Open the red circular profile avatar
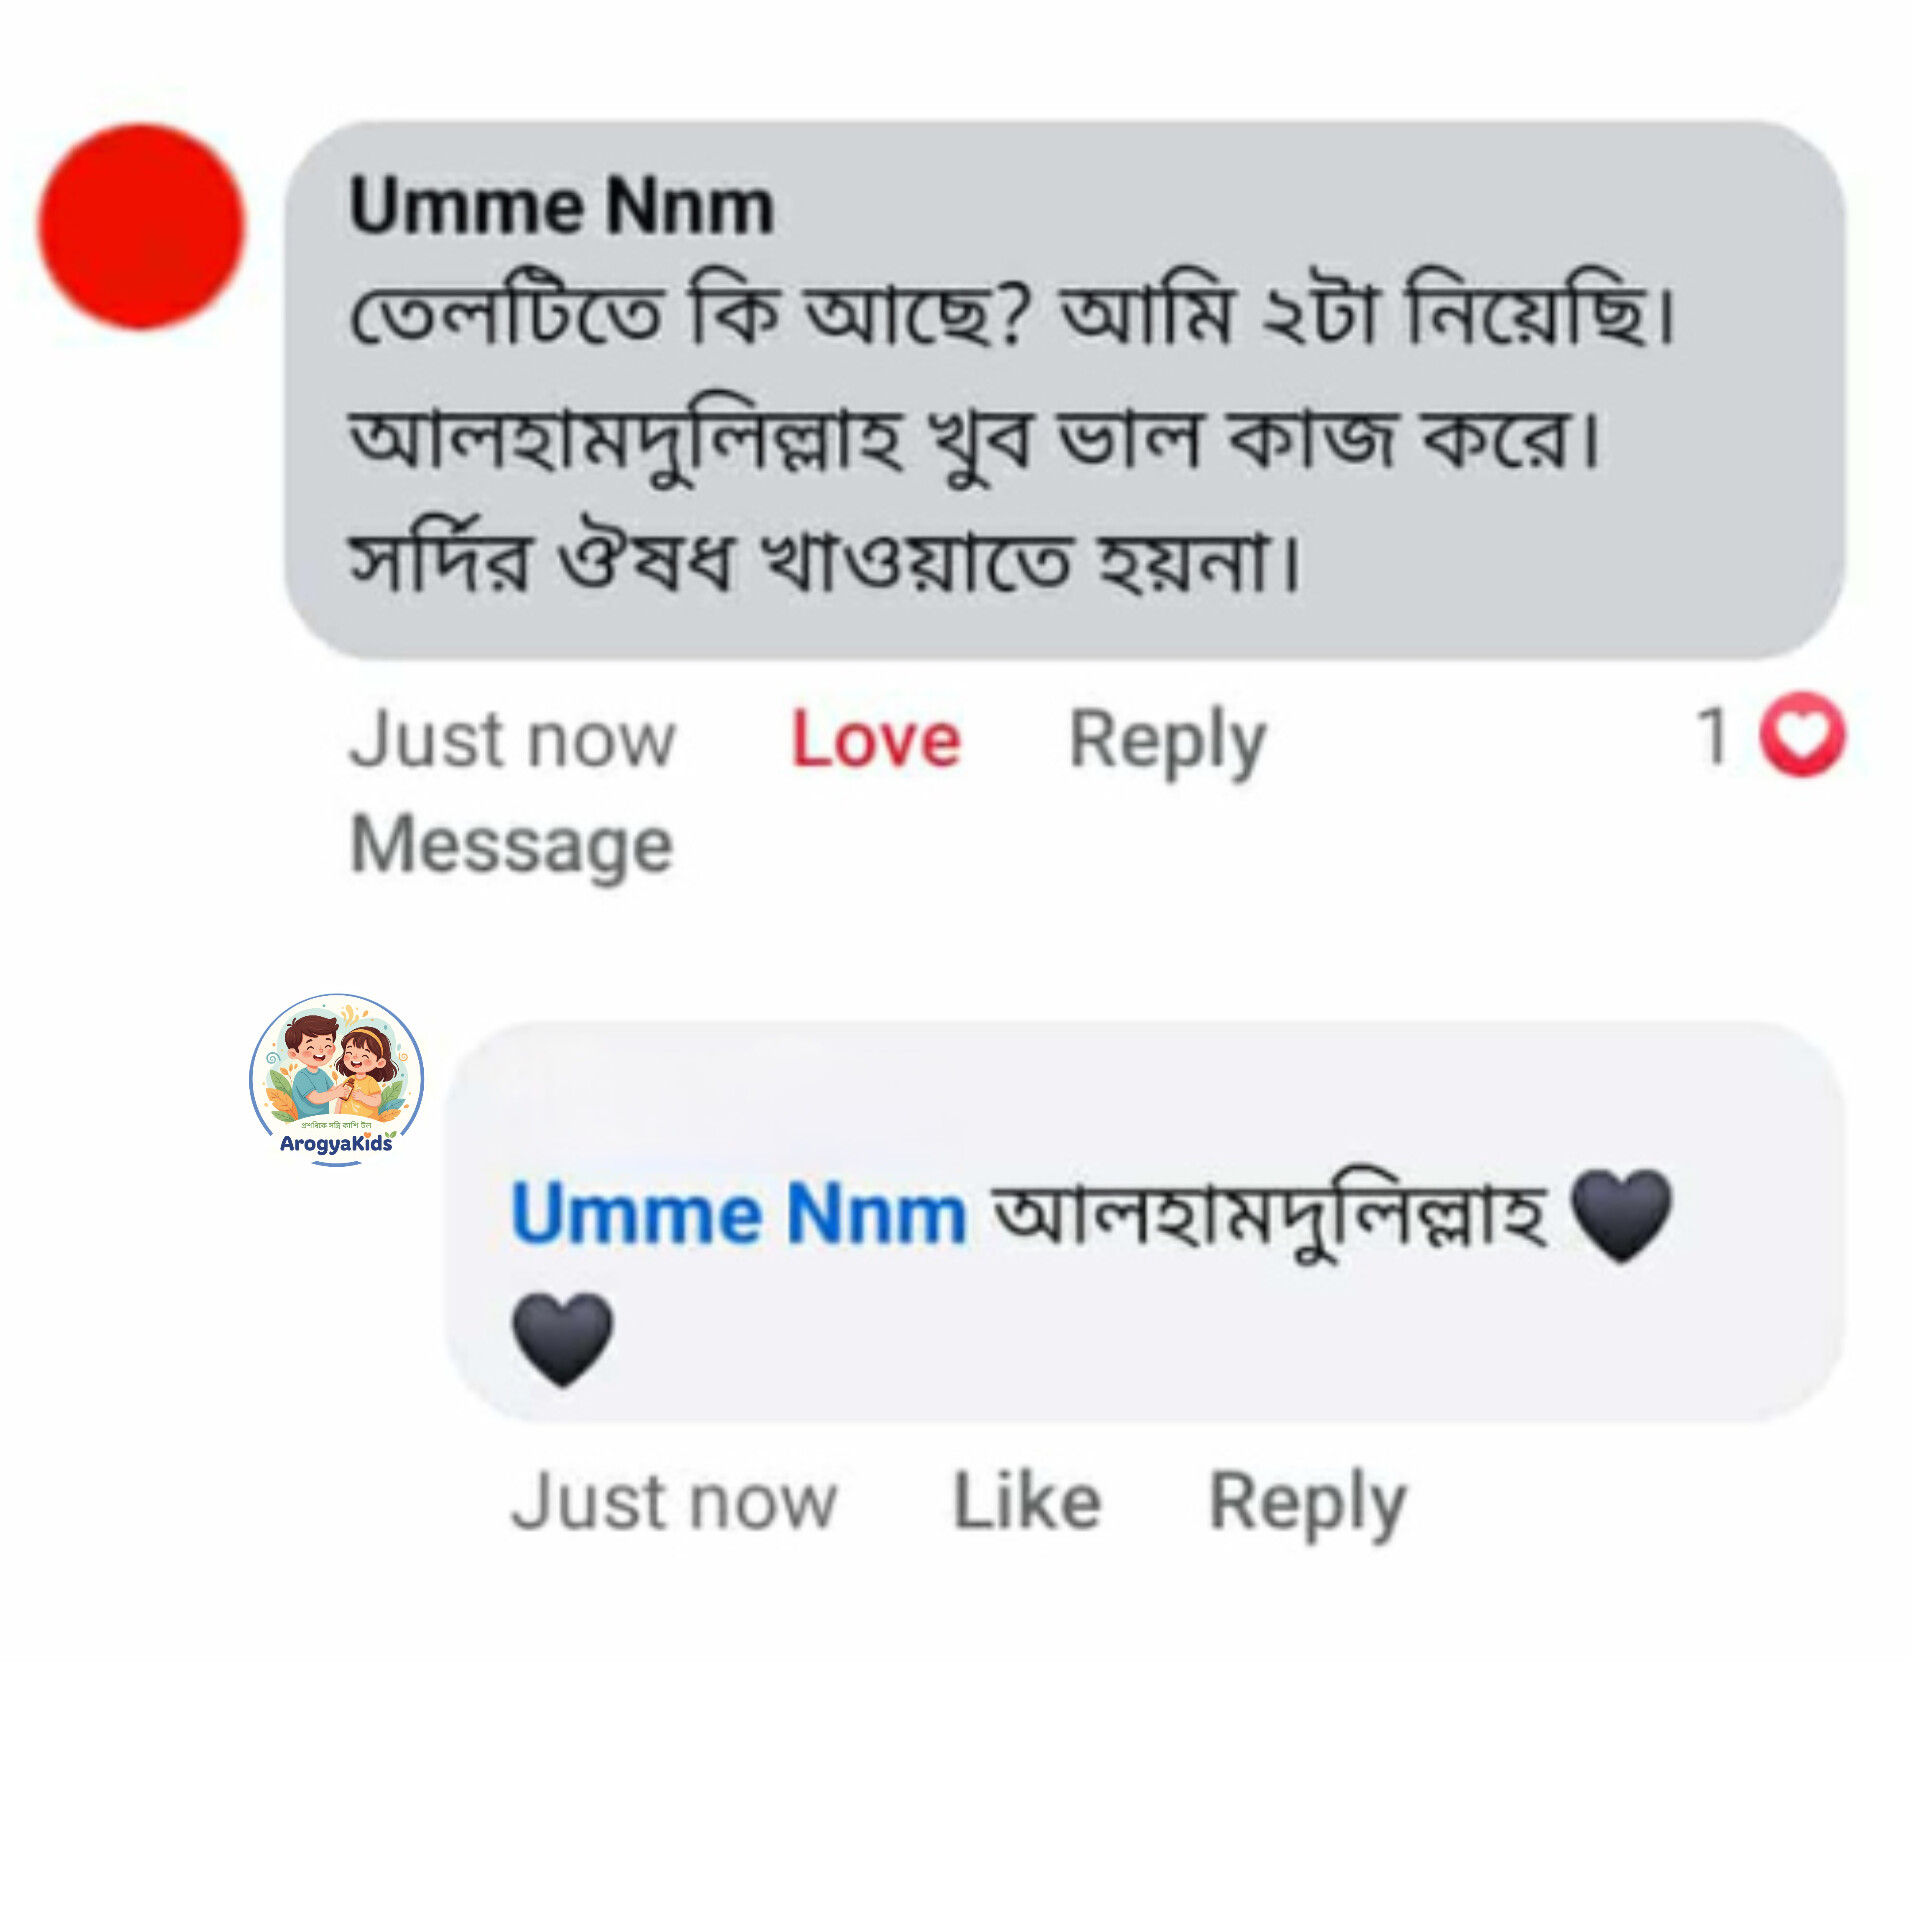The height and width of the screenshot is (1920, 1920). click(141, 226)
